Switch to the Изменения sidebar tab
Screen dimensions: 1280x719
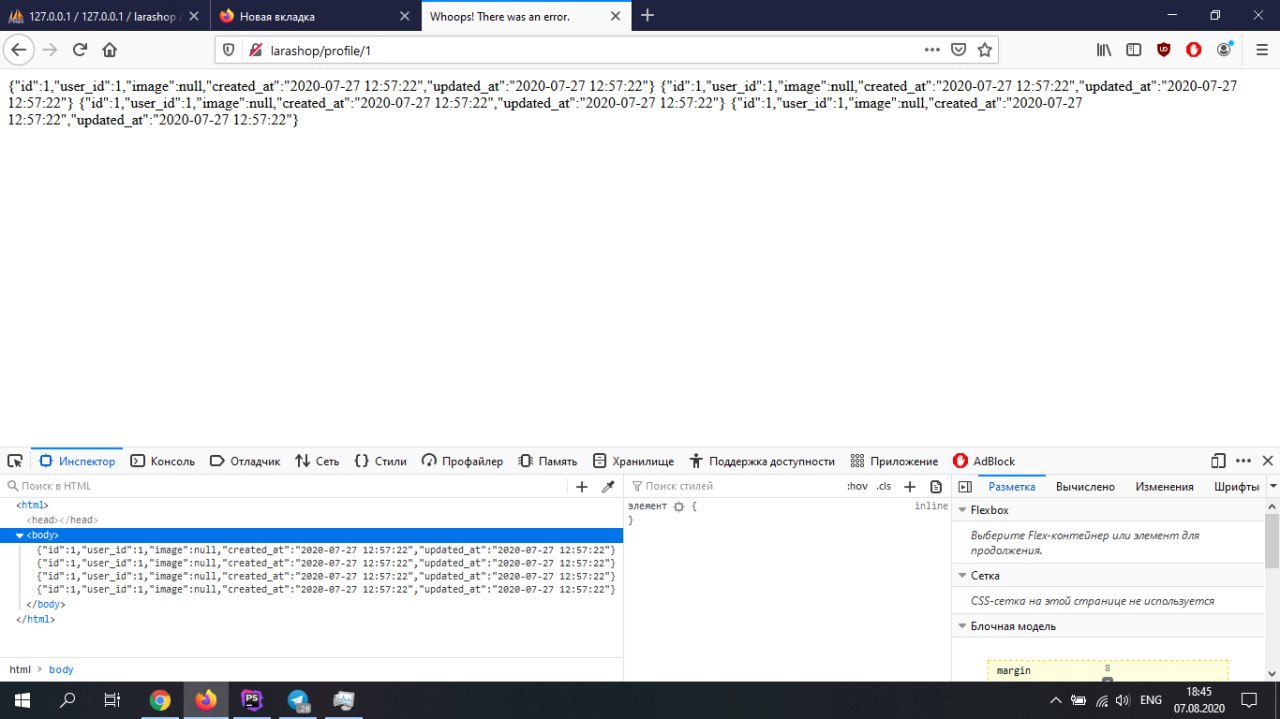1164,487
